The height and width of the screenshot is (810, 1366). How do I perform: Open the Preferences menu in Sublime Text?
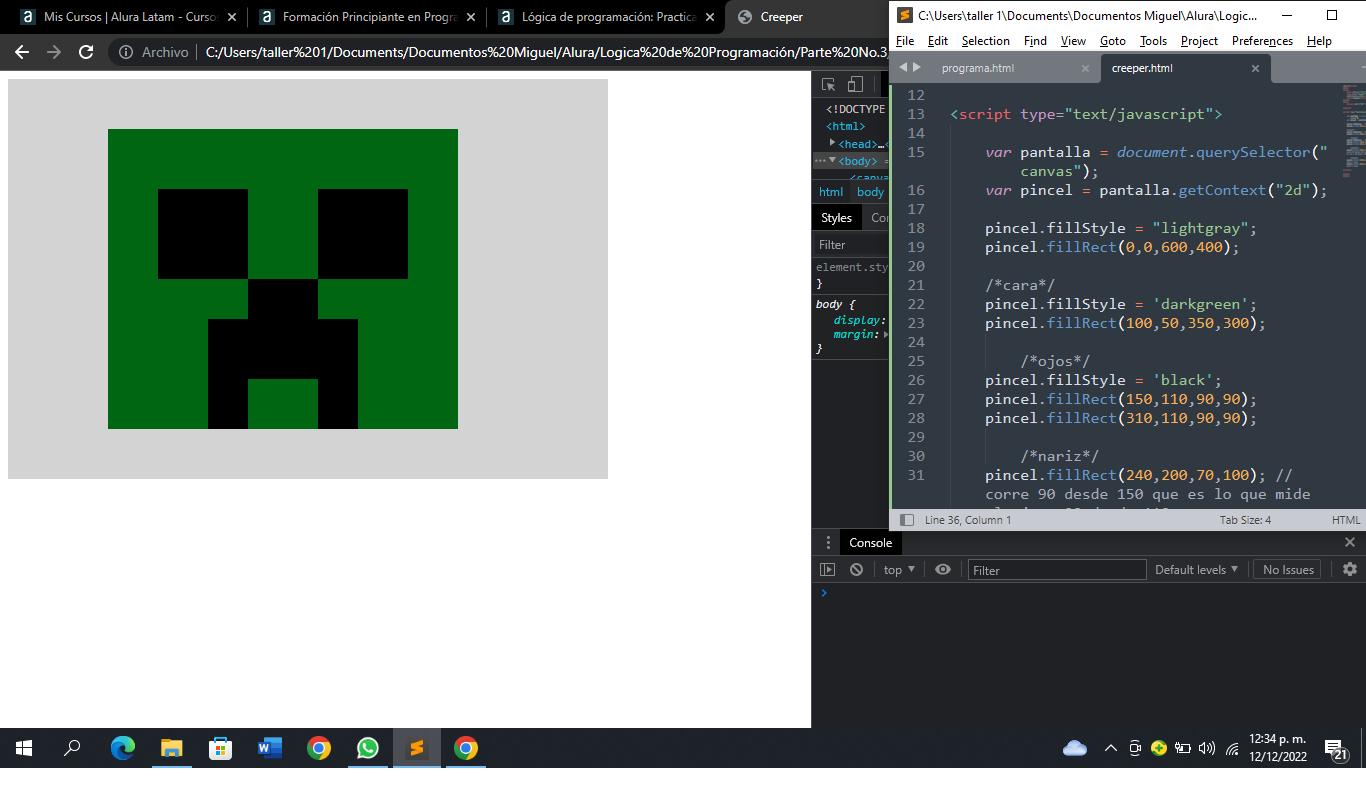pos(1262,40)
